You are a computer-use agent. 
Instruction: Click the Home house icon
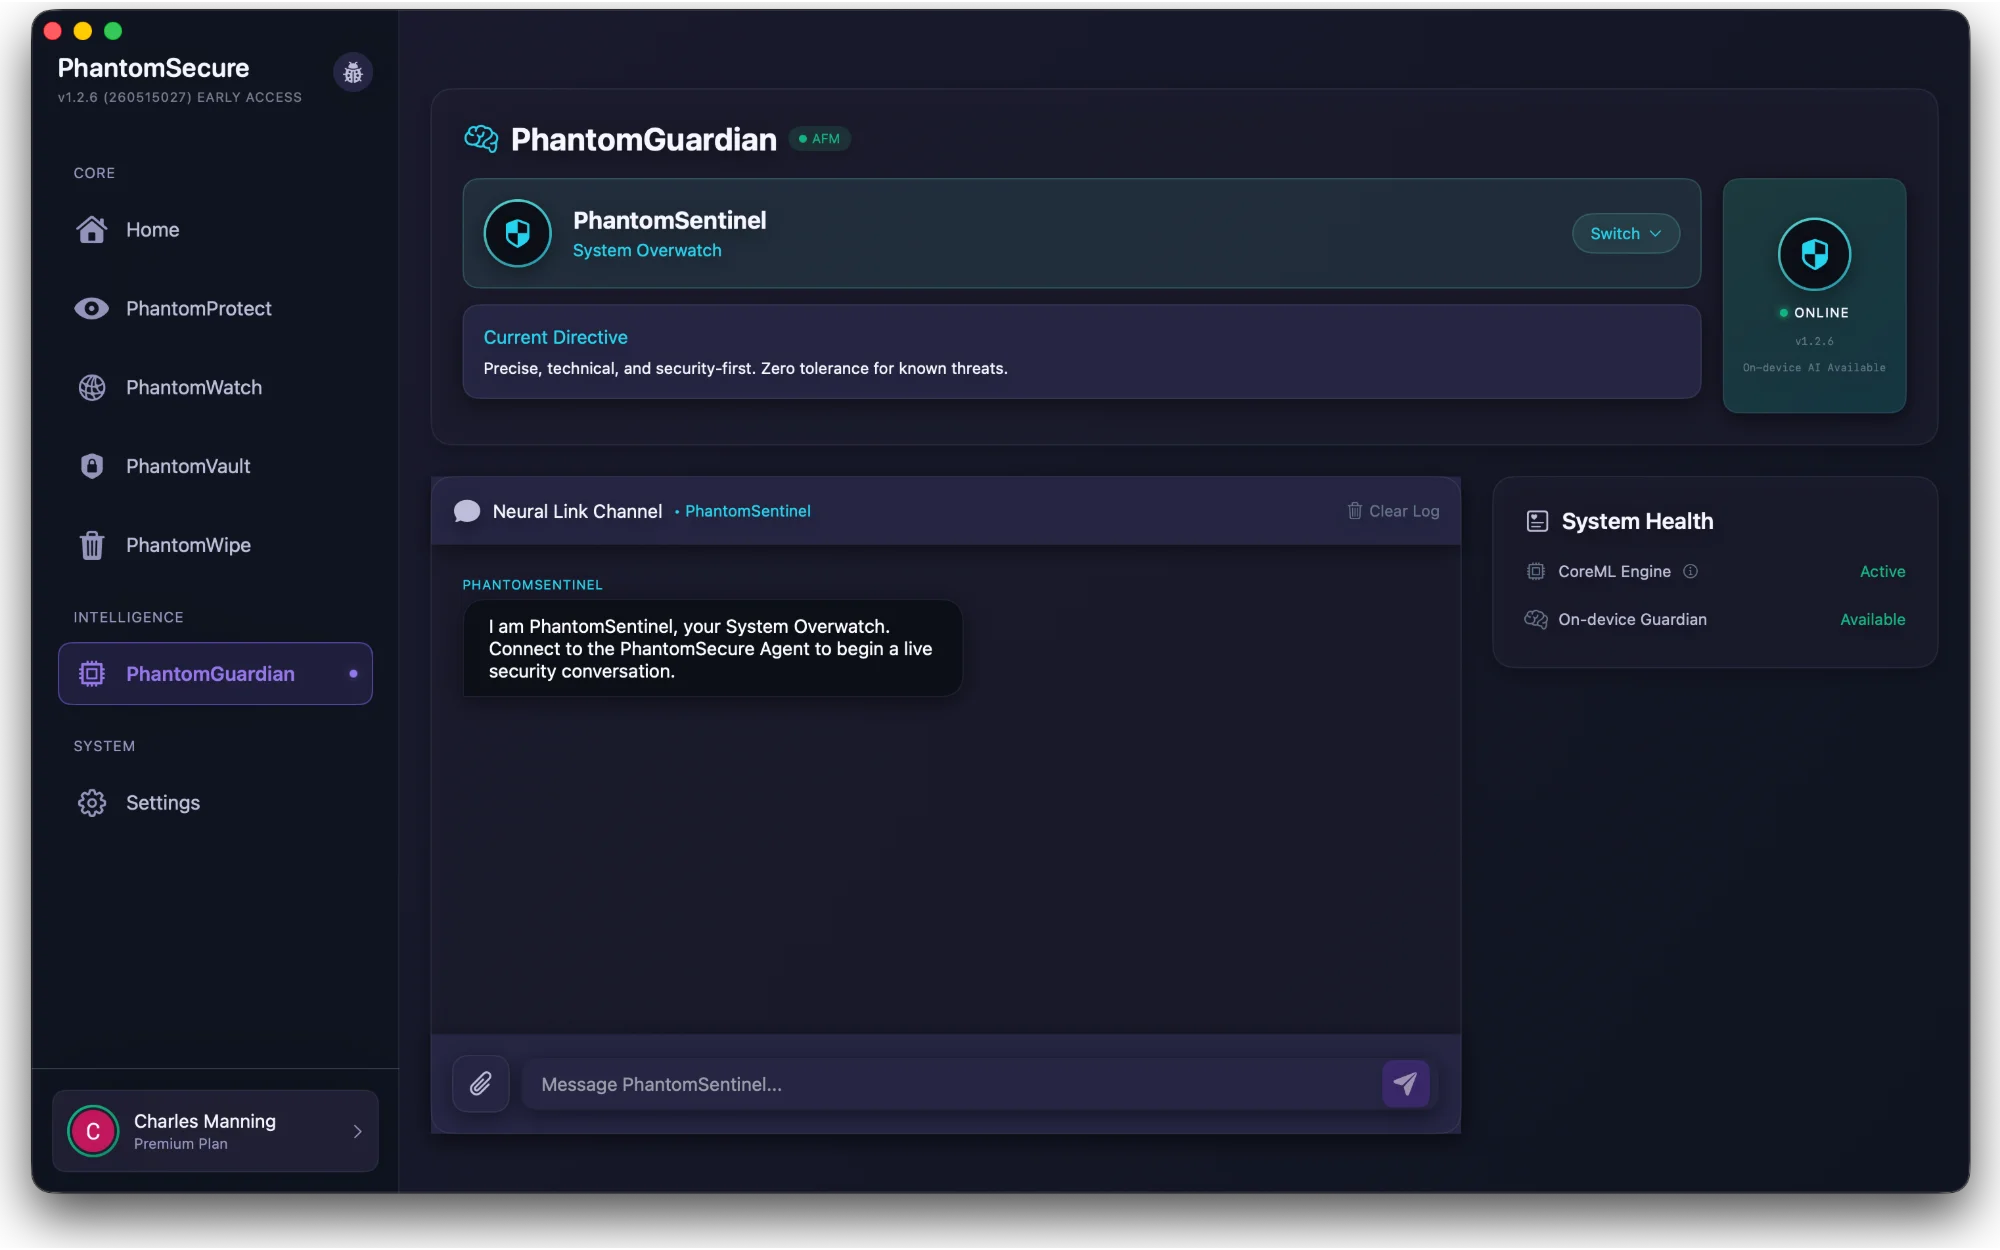pos(92,230)
